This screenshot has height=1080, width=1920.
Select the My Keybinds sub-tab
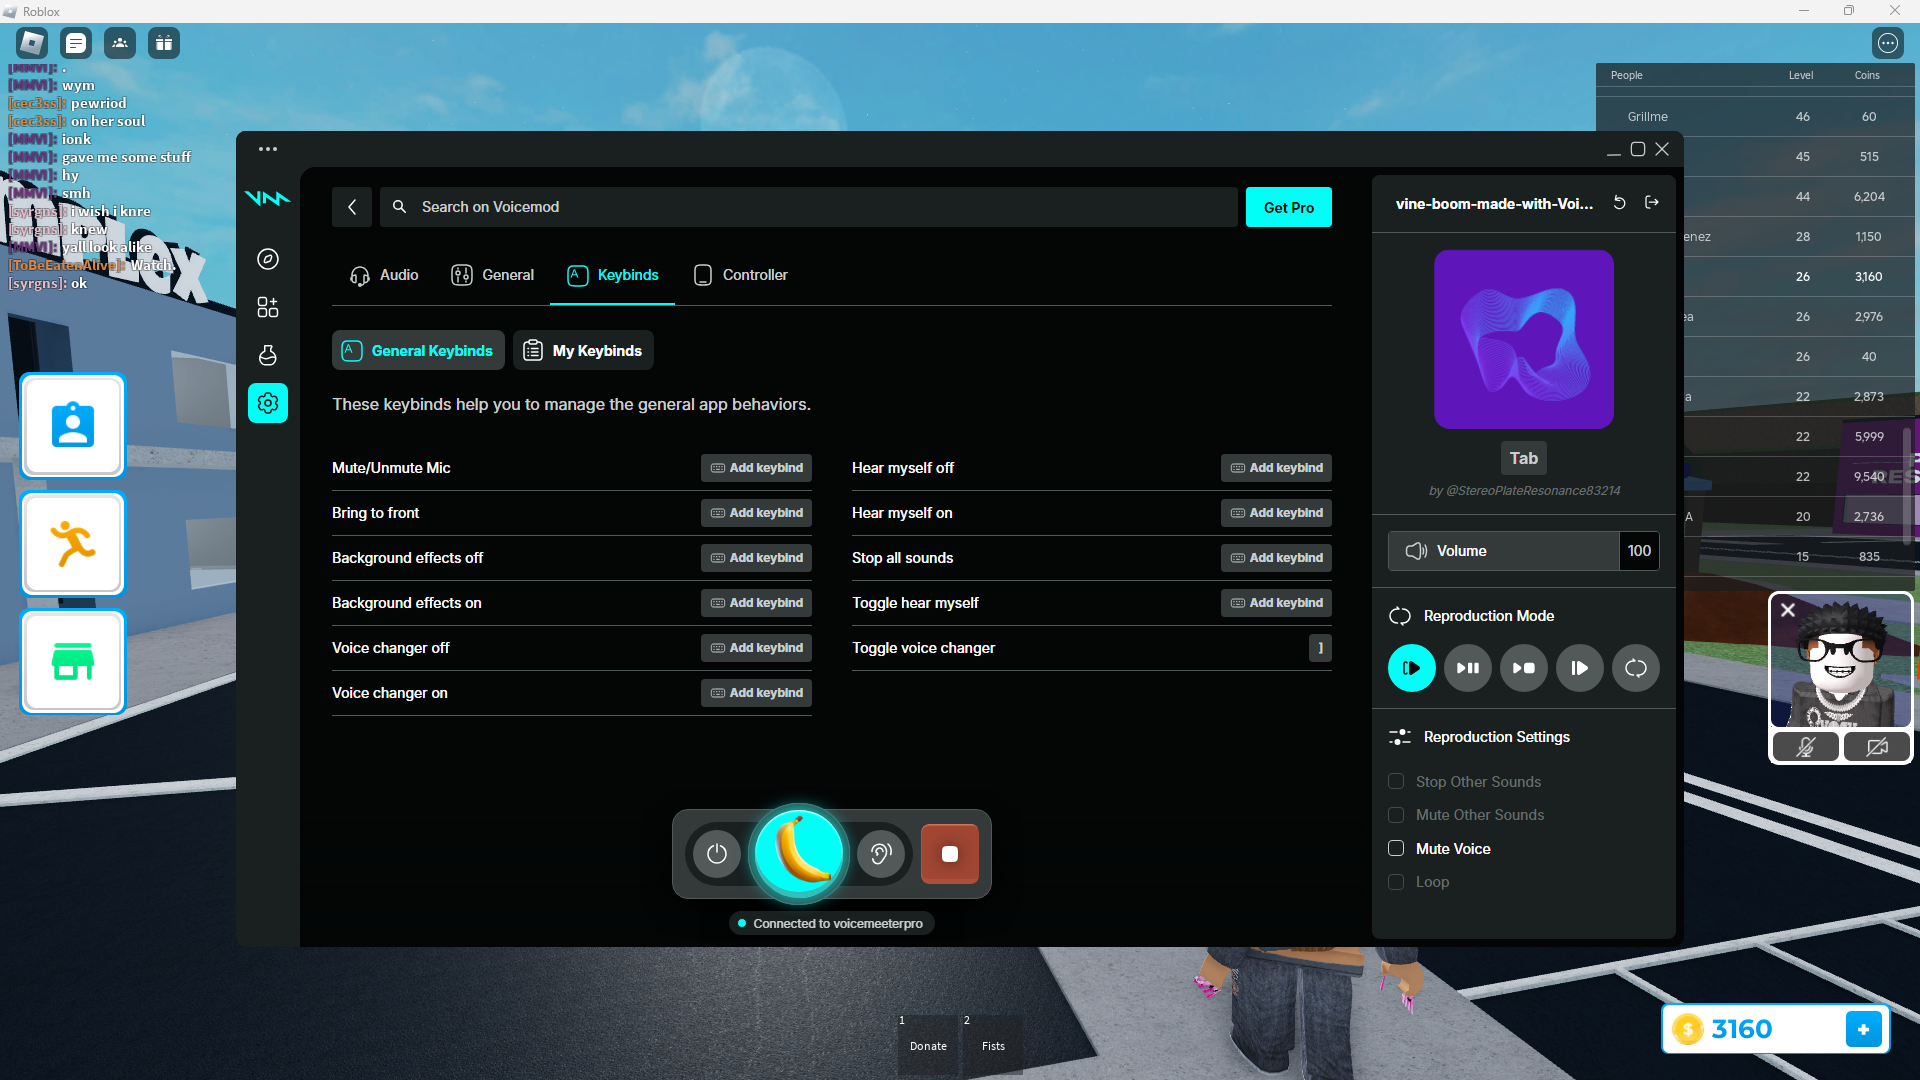(583, 351)
